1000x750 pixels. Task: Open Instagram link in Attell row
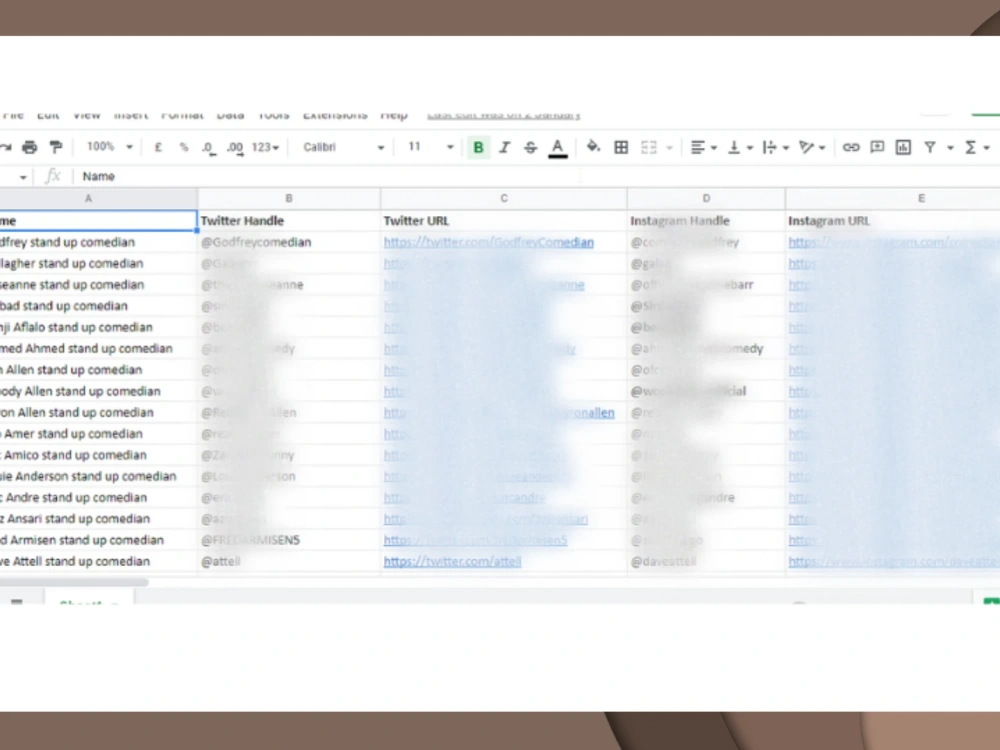click(893, 562)
